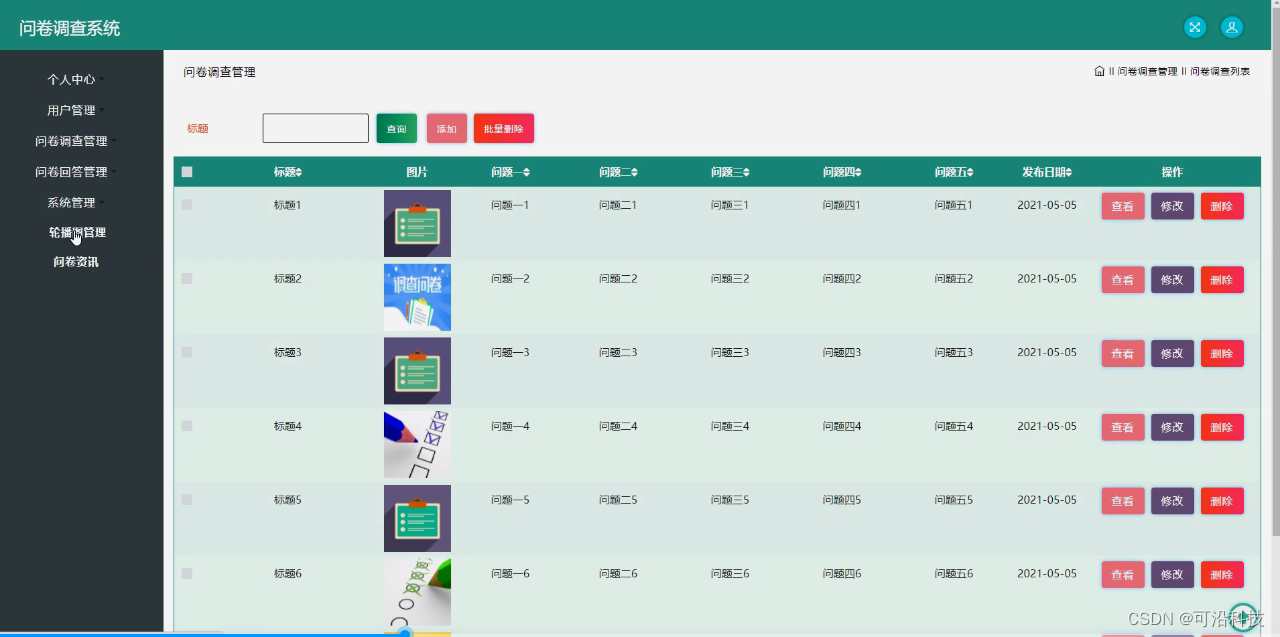Click the 问卷调查管理 breadcrumb link
The width and height of the screenshot is (1280, 637).
(x=1147, y=72)
